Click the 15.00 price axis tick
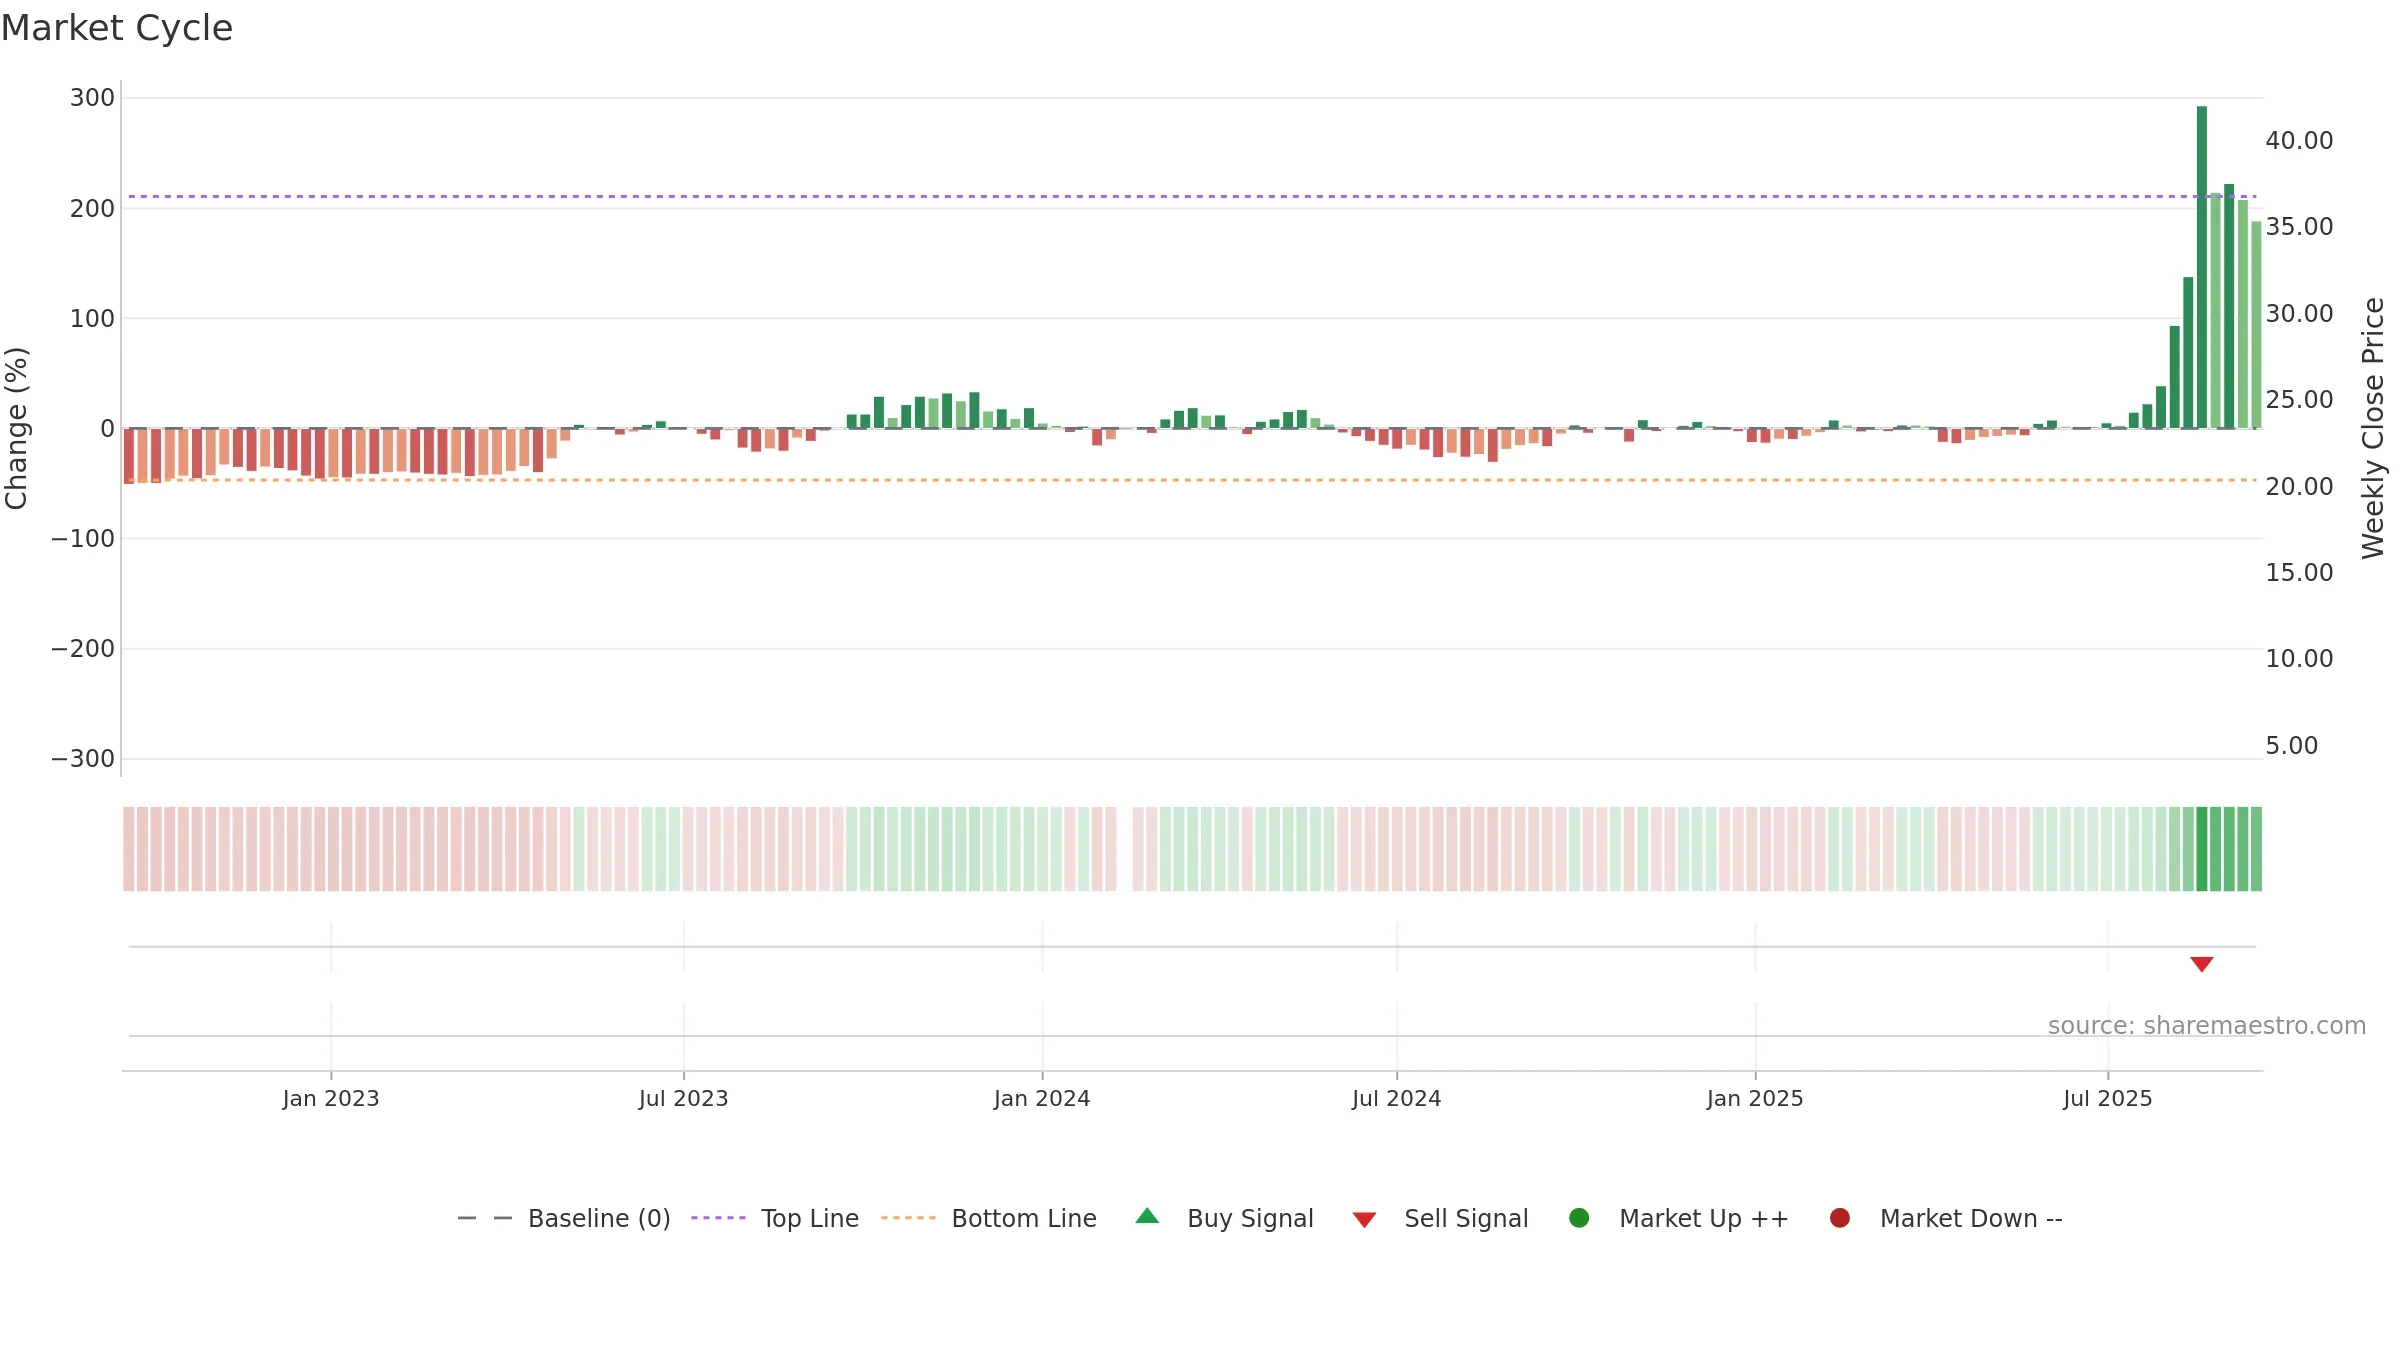This screenshot has width=2400, height=1350. click(x=2299, y=573)
